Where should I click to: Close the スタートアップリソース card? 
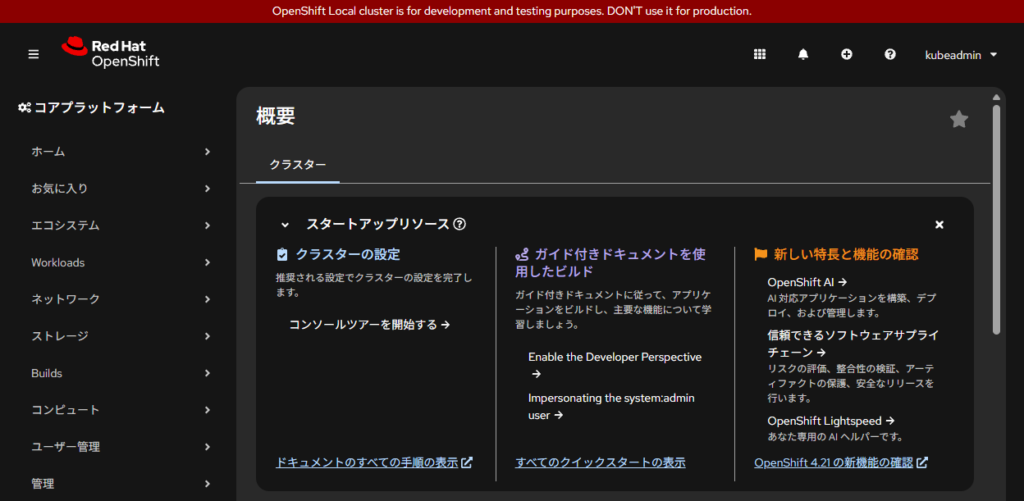tap(939, 225)
